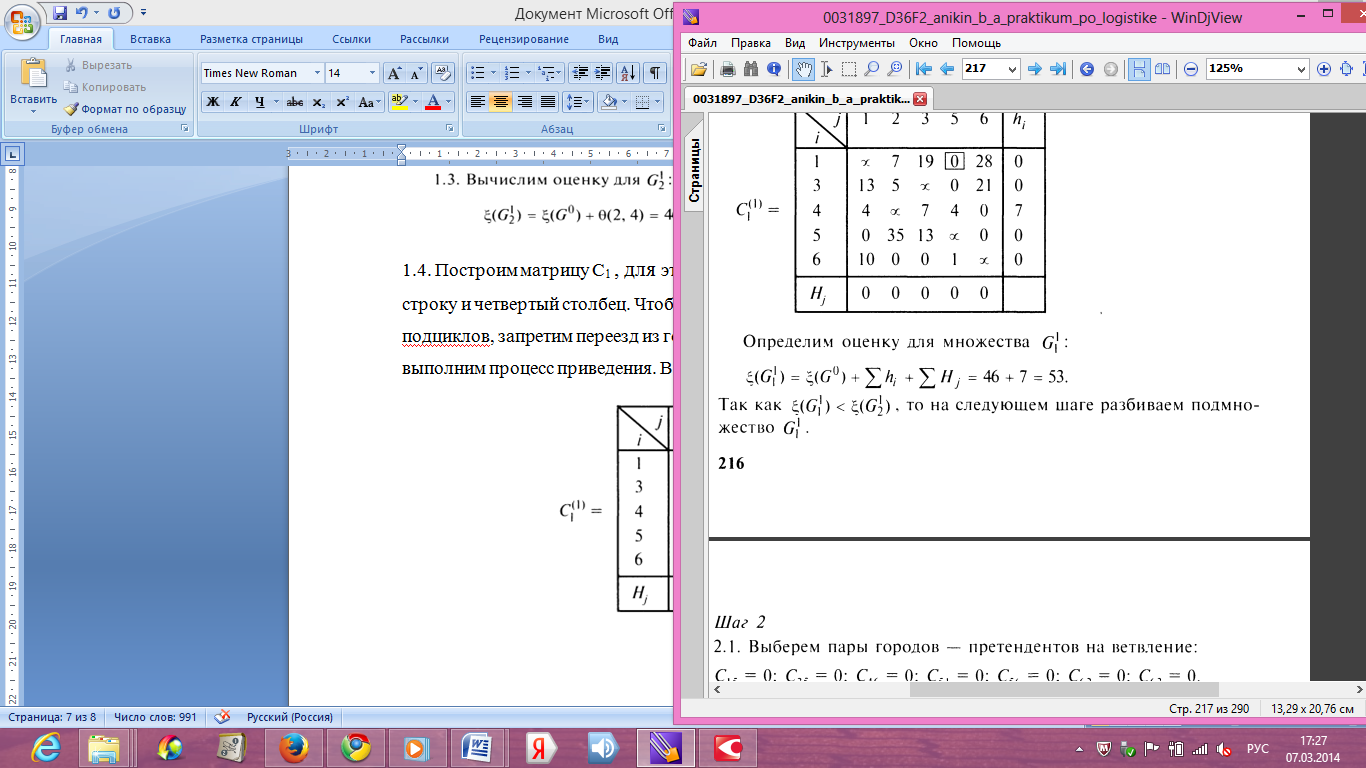Click the Save icon in Word's quick access toolbar

pos(60,13)
